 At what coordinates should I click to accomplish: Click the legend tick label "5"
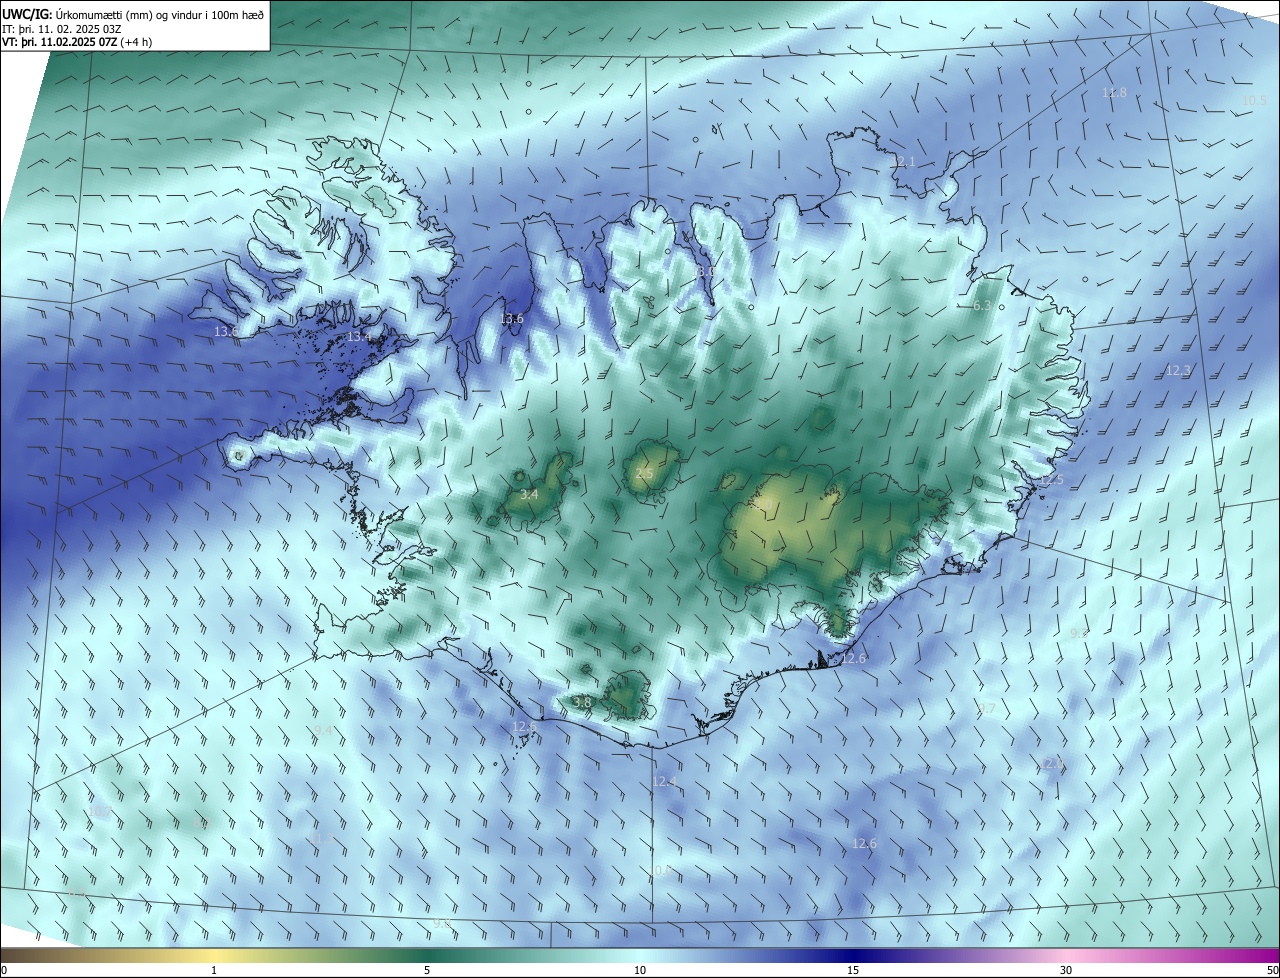pyautogui.click(x=427, y=970)
